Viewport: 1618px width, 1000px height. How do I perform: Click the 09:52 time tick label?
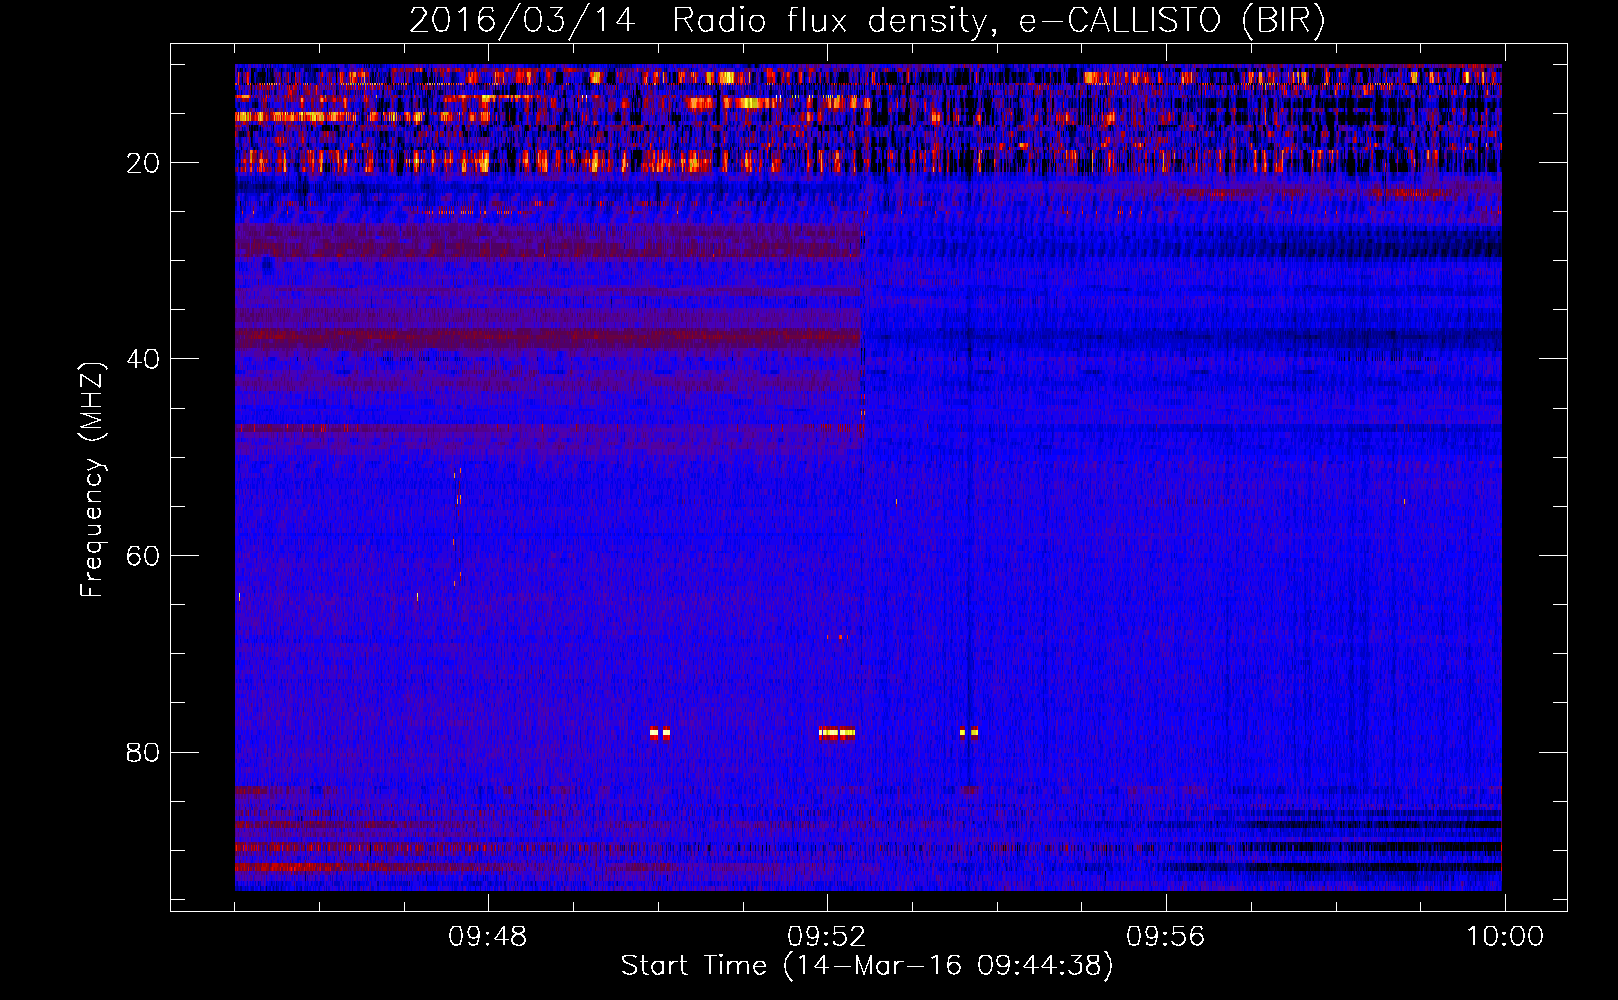[x=827, y=937]
